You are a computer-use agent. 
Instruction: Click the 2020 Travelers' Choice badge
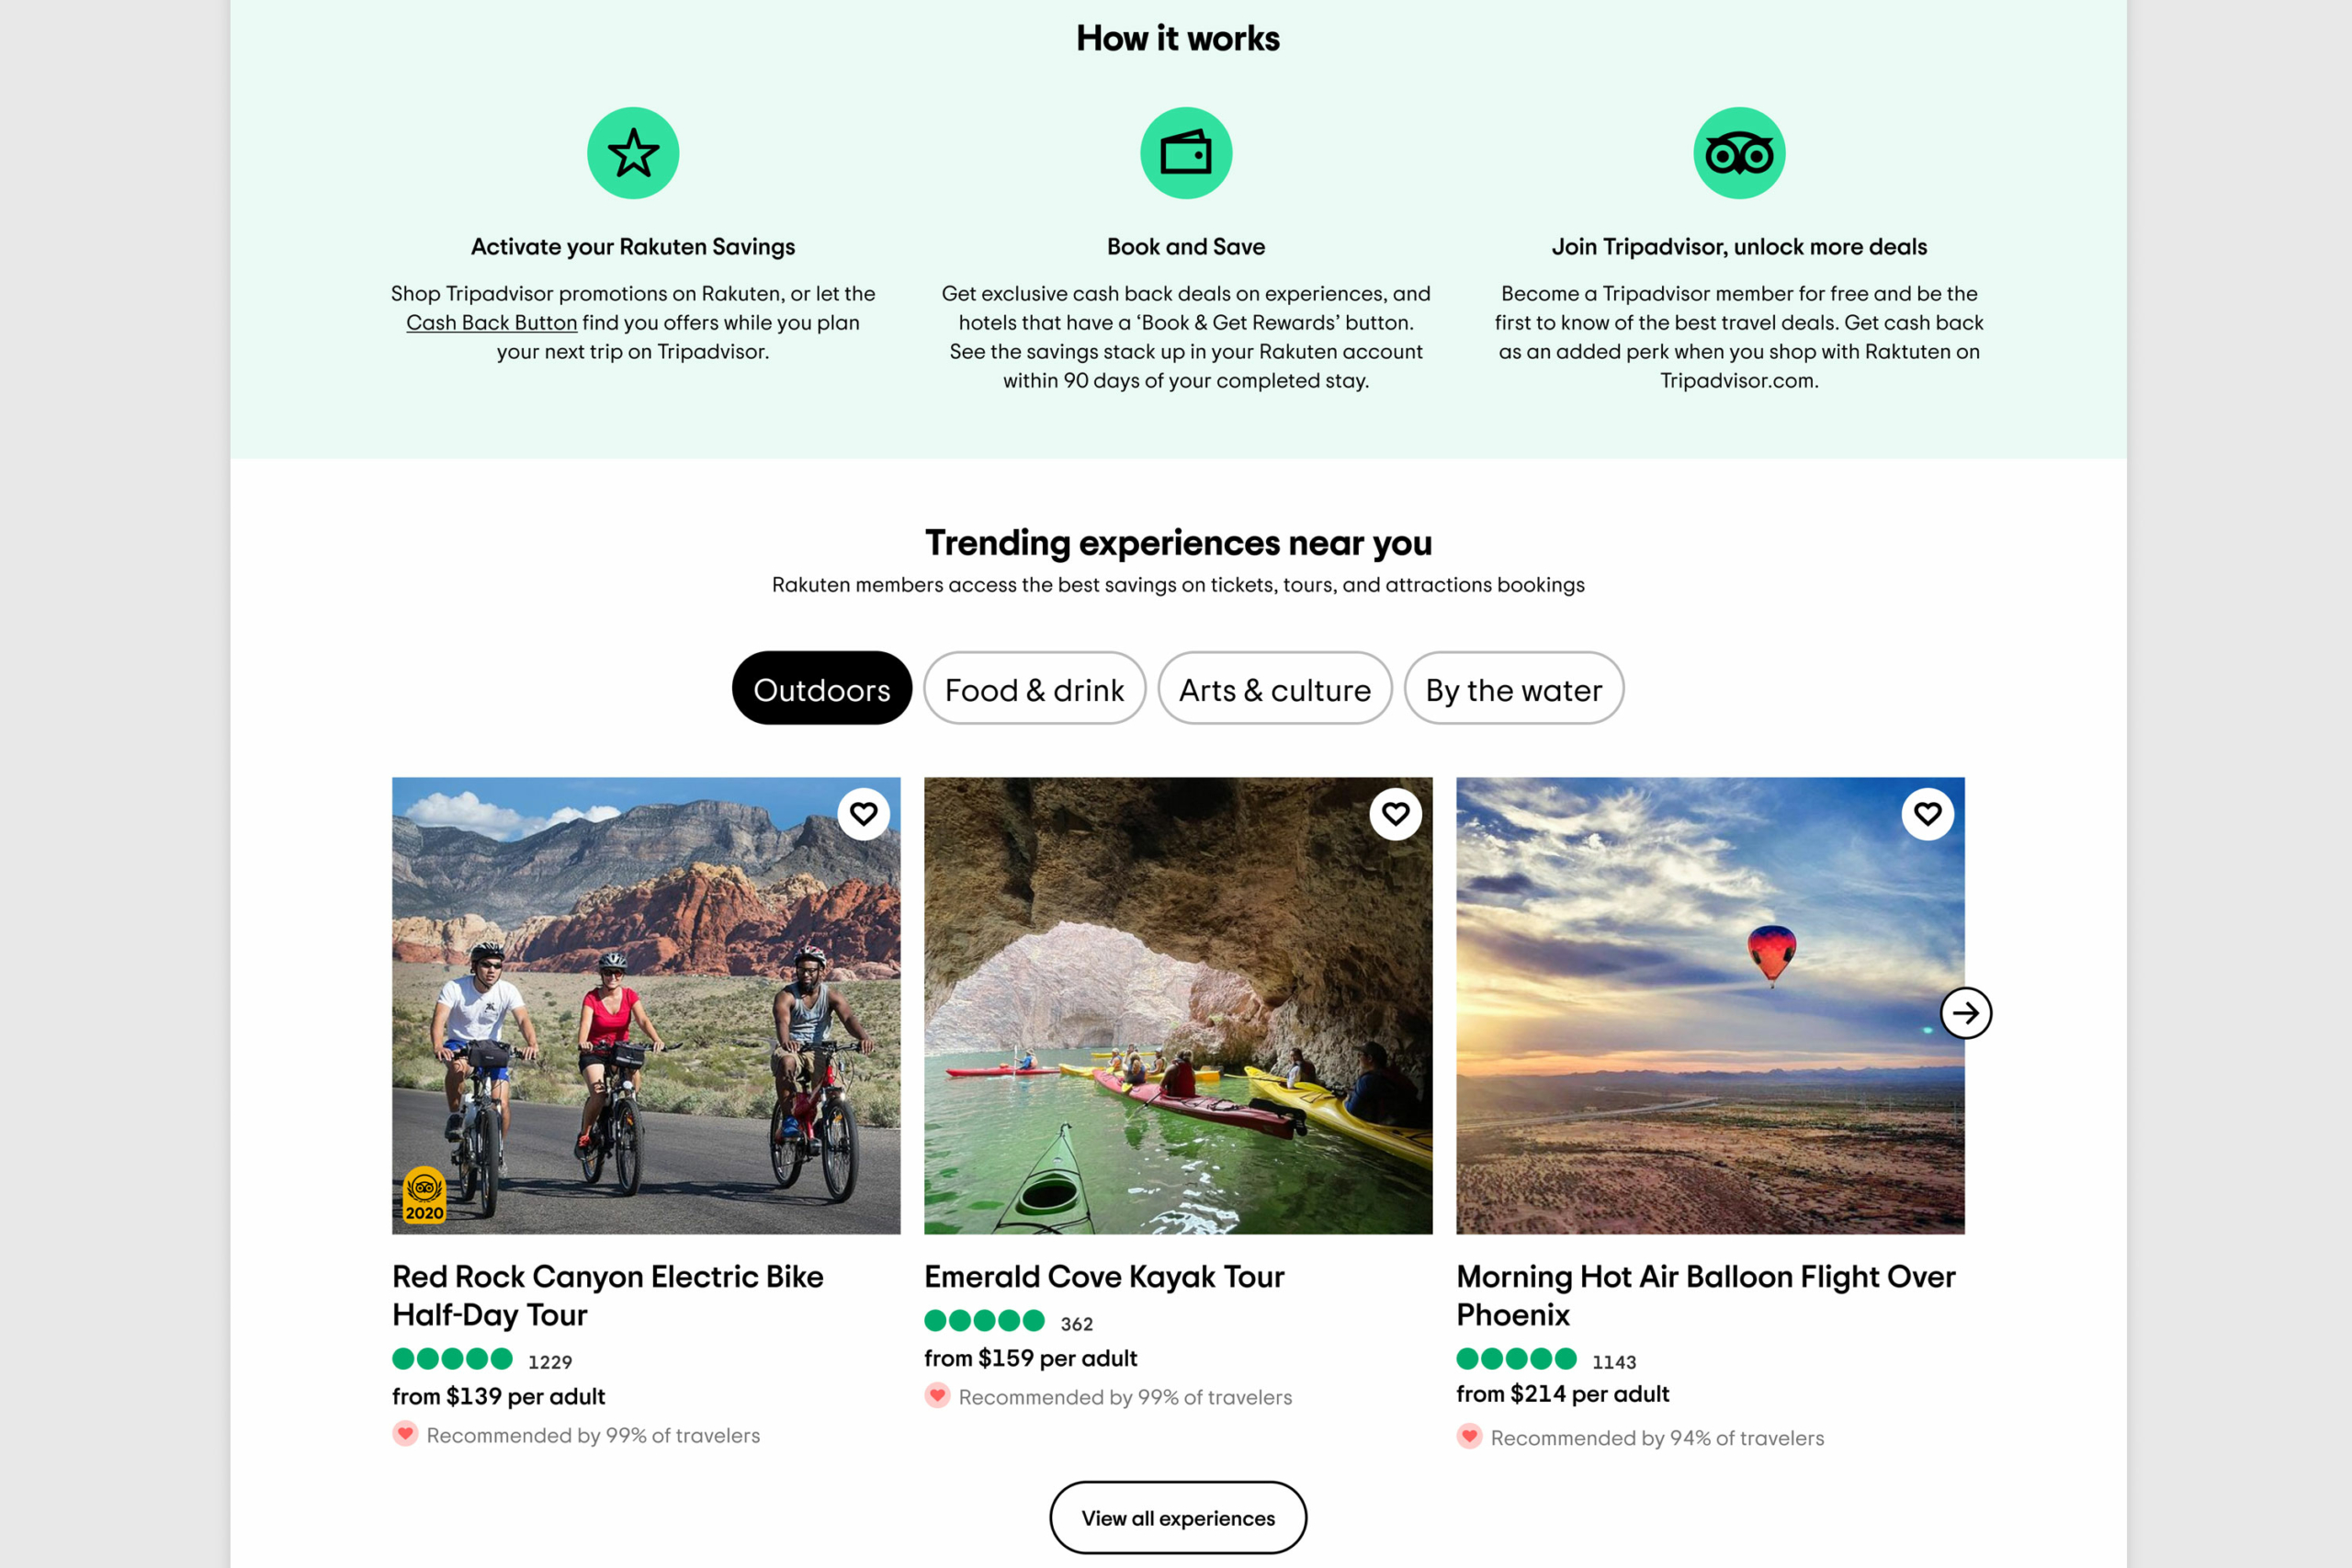tap(424, 1195)
